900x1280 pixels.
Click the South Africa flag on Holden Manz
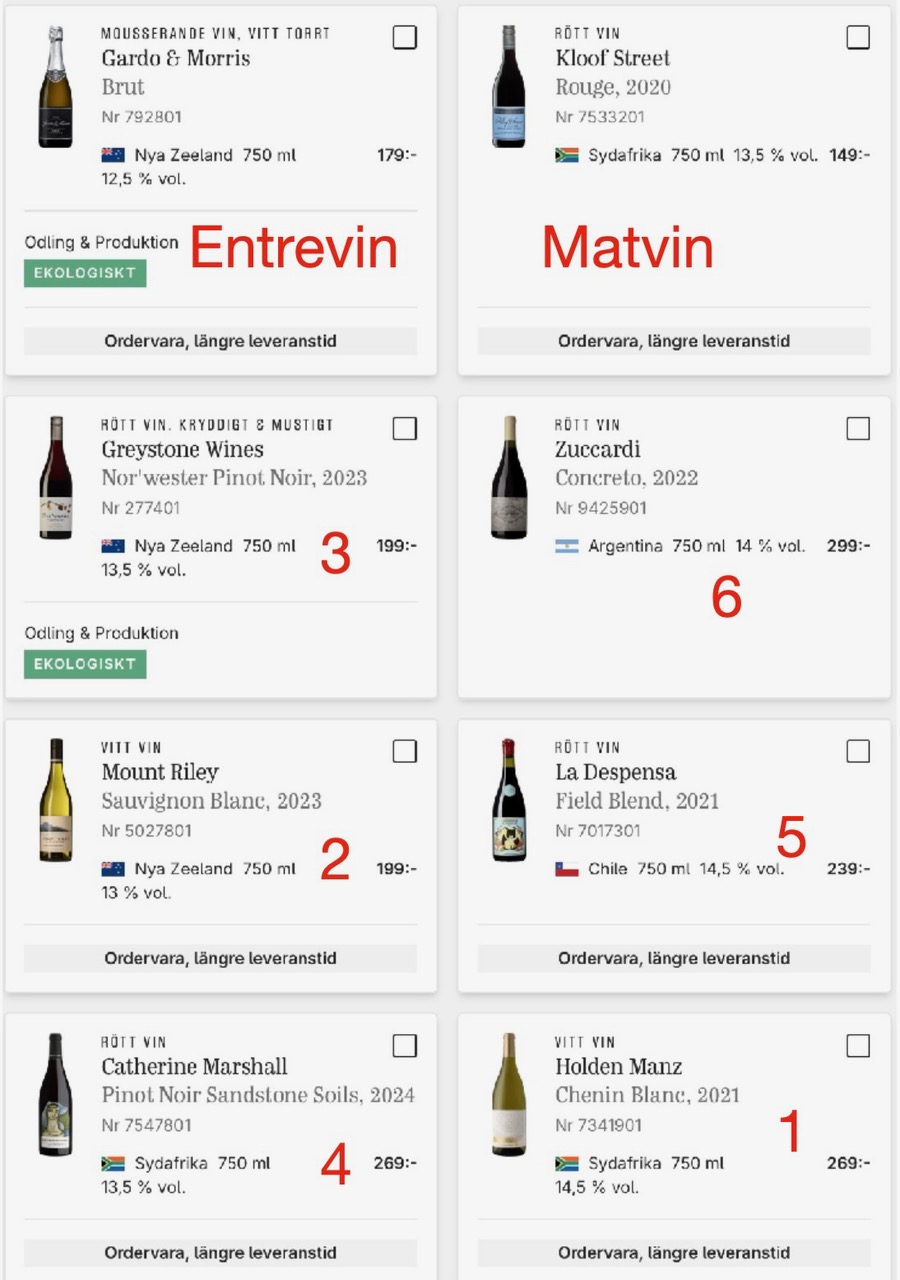[x=567, y=1164]
